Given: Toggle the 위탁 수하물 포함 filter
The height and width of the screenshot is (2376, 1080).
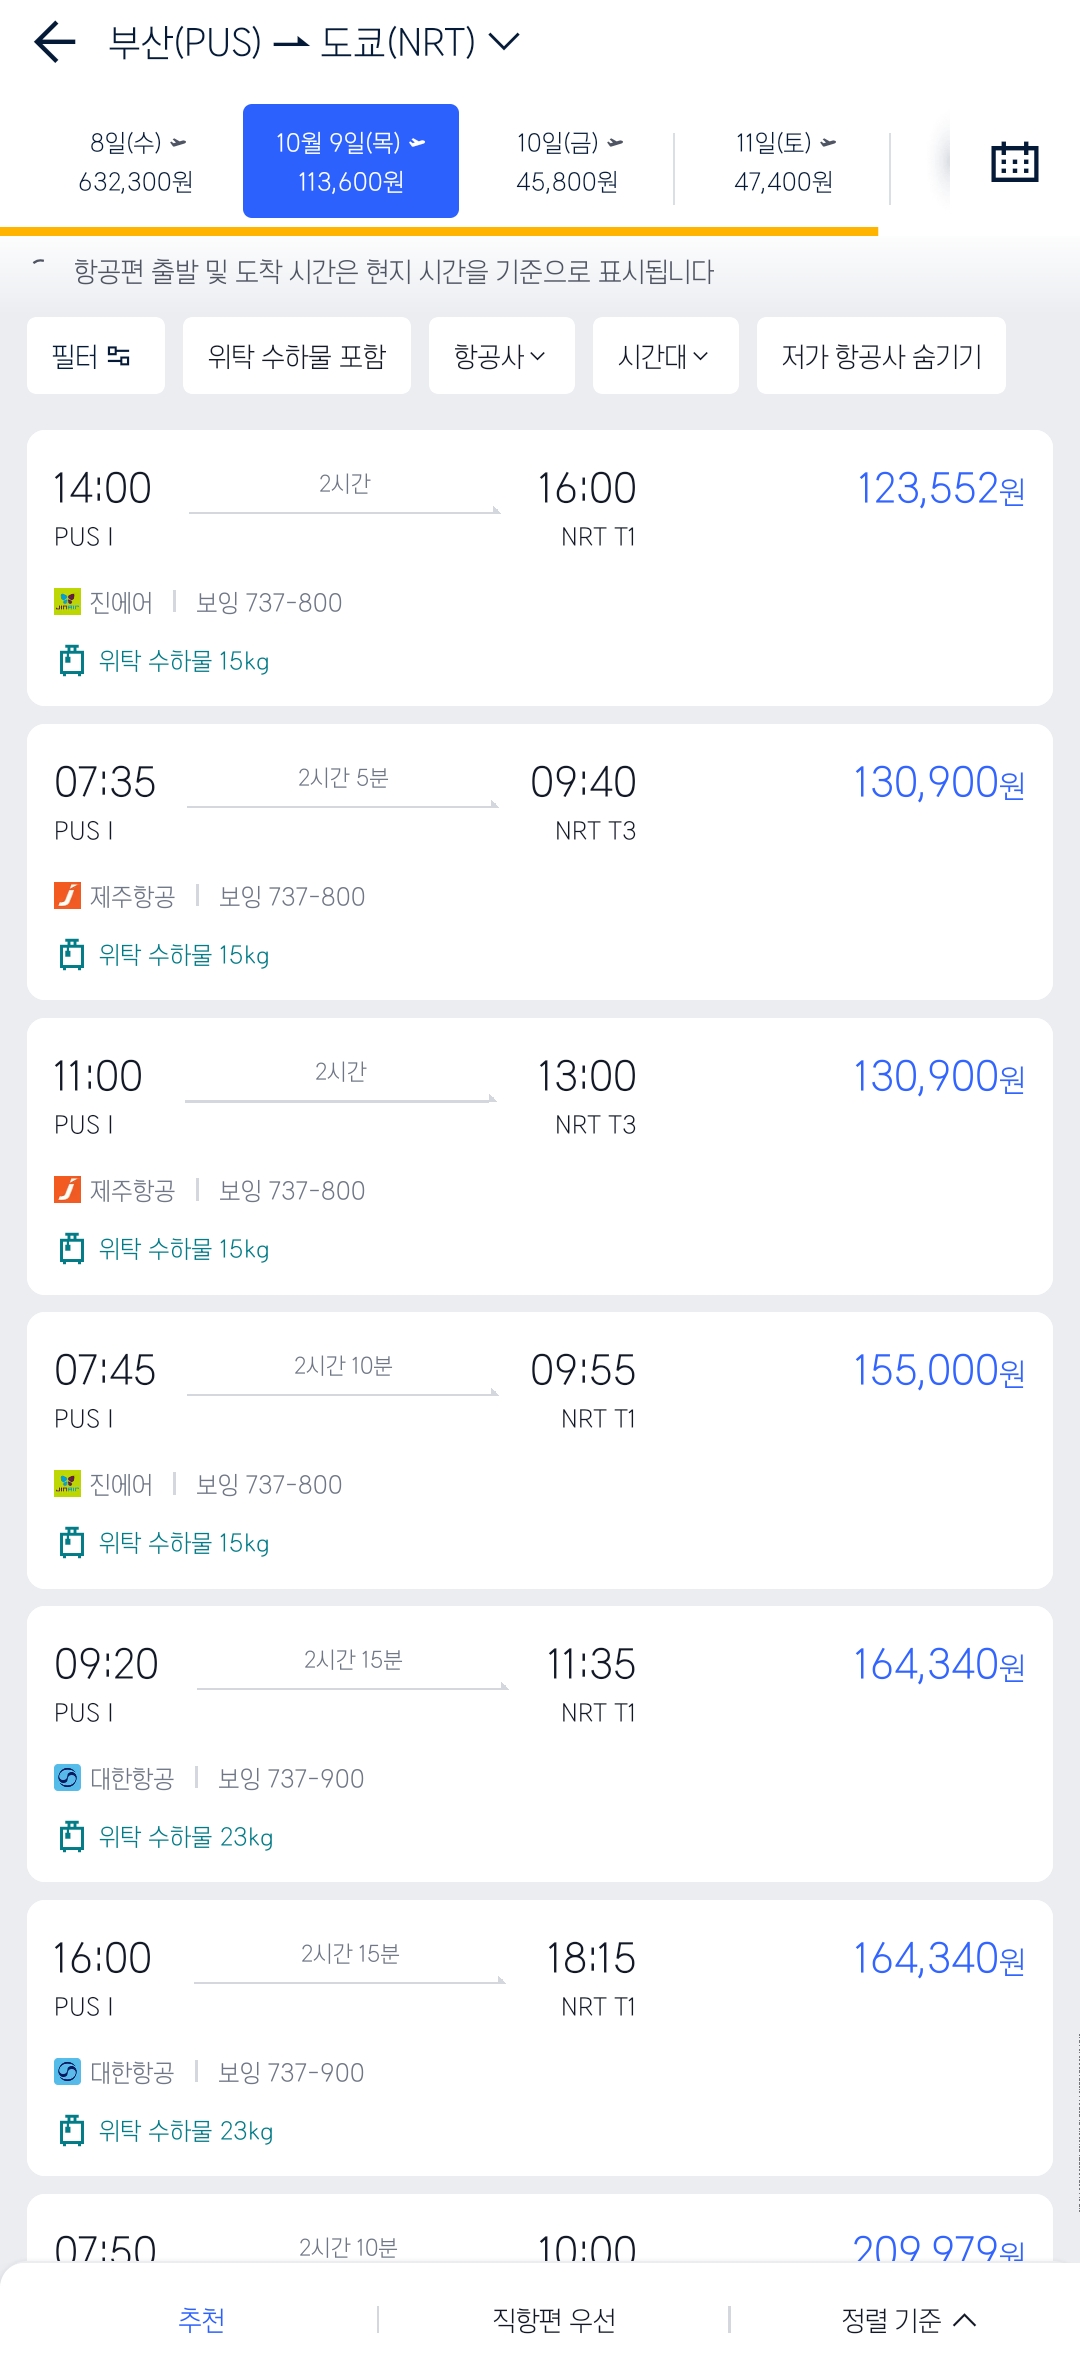Looking at the screenshot, I should click(297, 356).
